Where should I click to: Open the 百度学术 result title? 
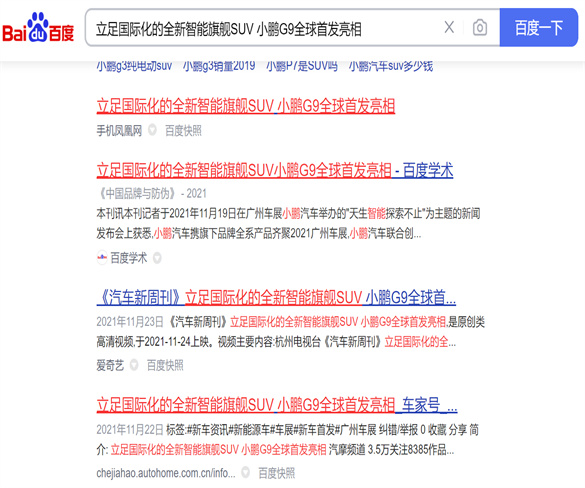pos(275,170)
